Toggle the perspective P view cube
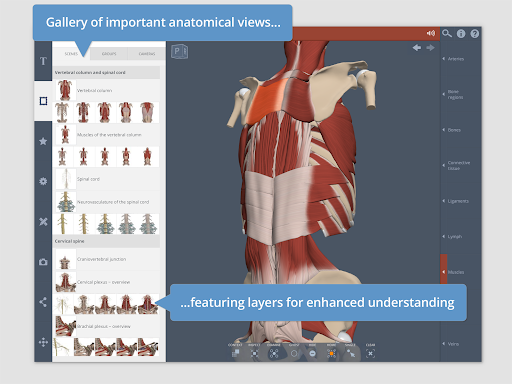Image resolution: width=512 pixels, height=384 pixels. coord(179,51)
